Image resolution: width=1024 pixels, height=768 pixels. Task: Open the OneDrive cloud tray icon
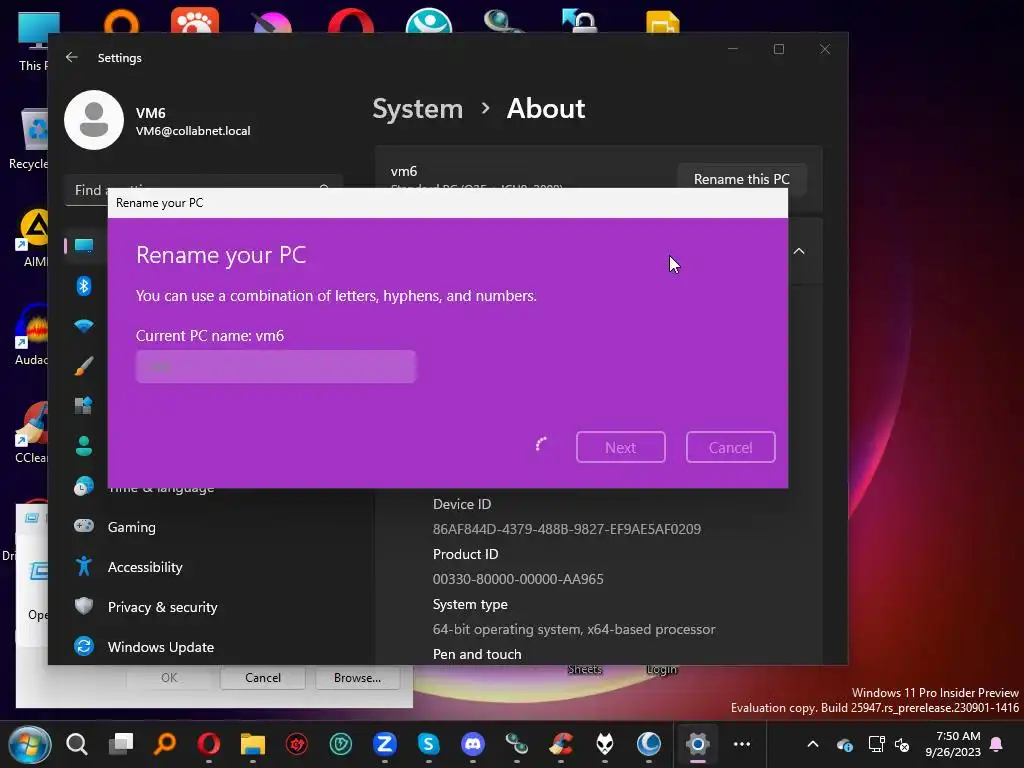844,744
